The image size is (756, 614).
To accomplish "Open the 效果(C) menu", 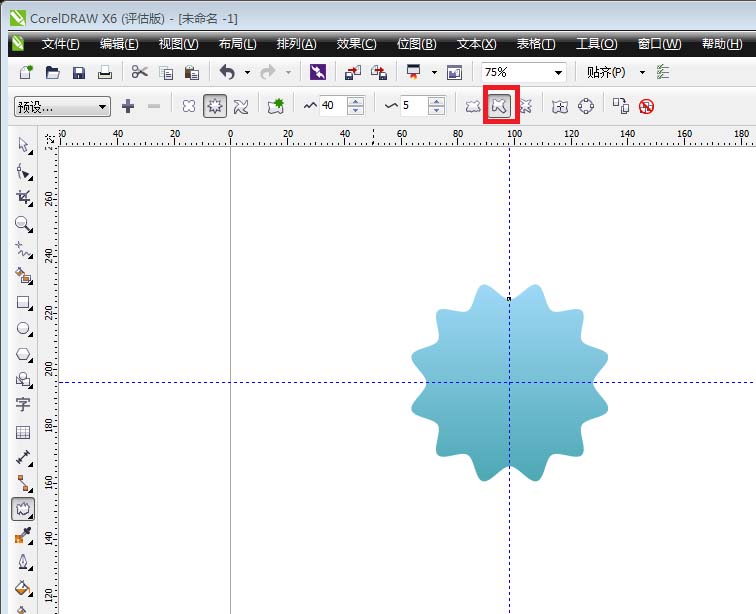I will click(x=356, y=44).
